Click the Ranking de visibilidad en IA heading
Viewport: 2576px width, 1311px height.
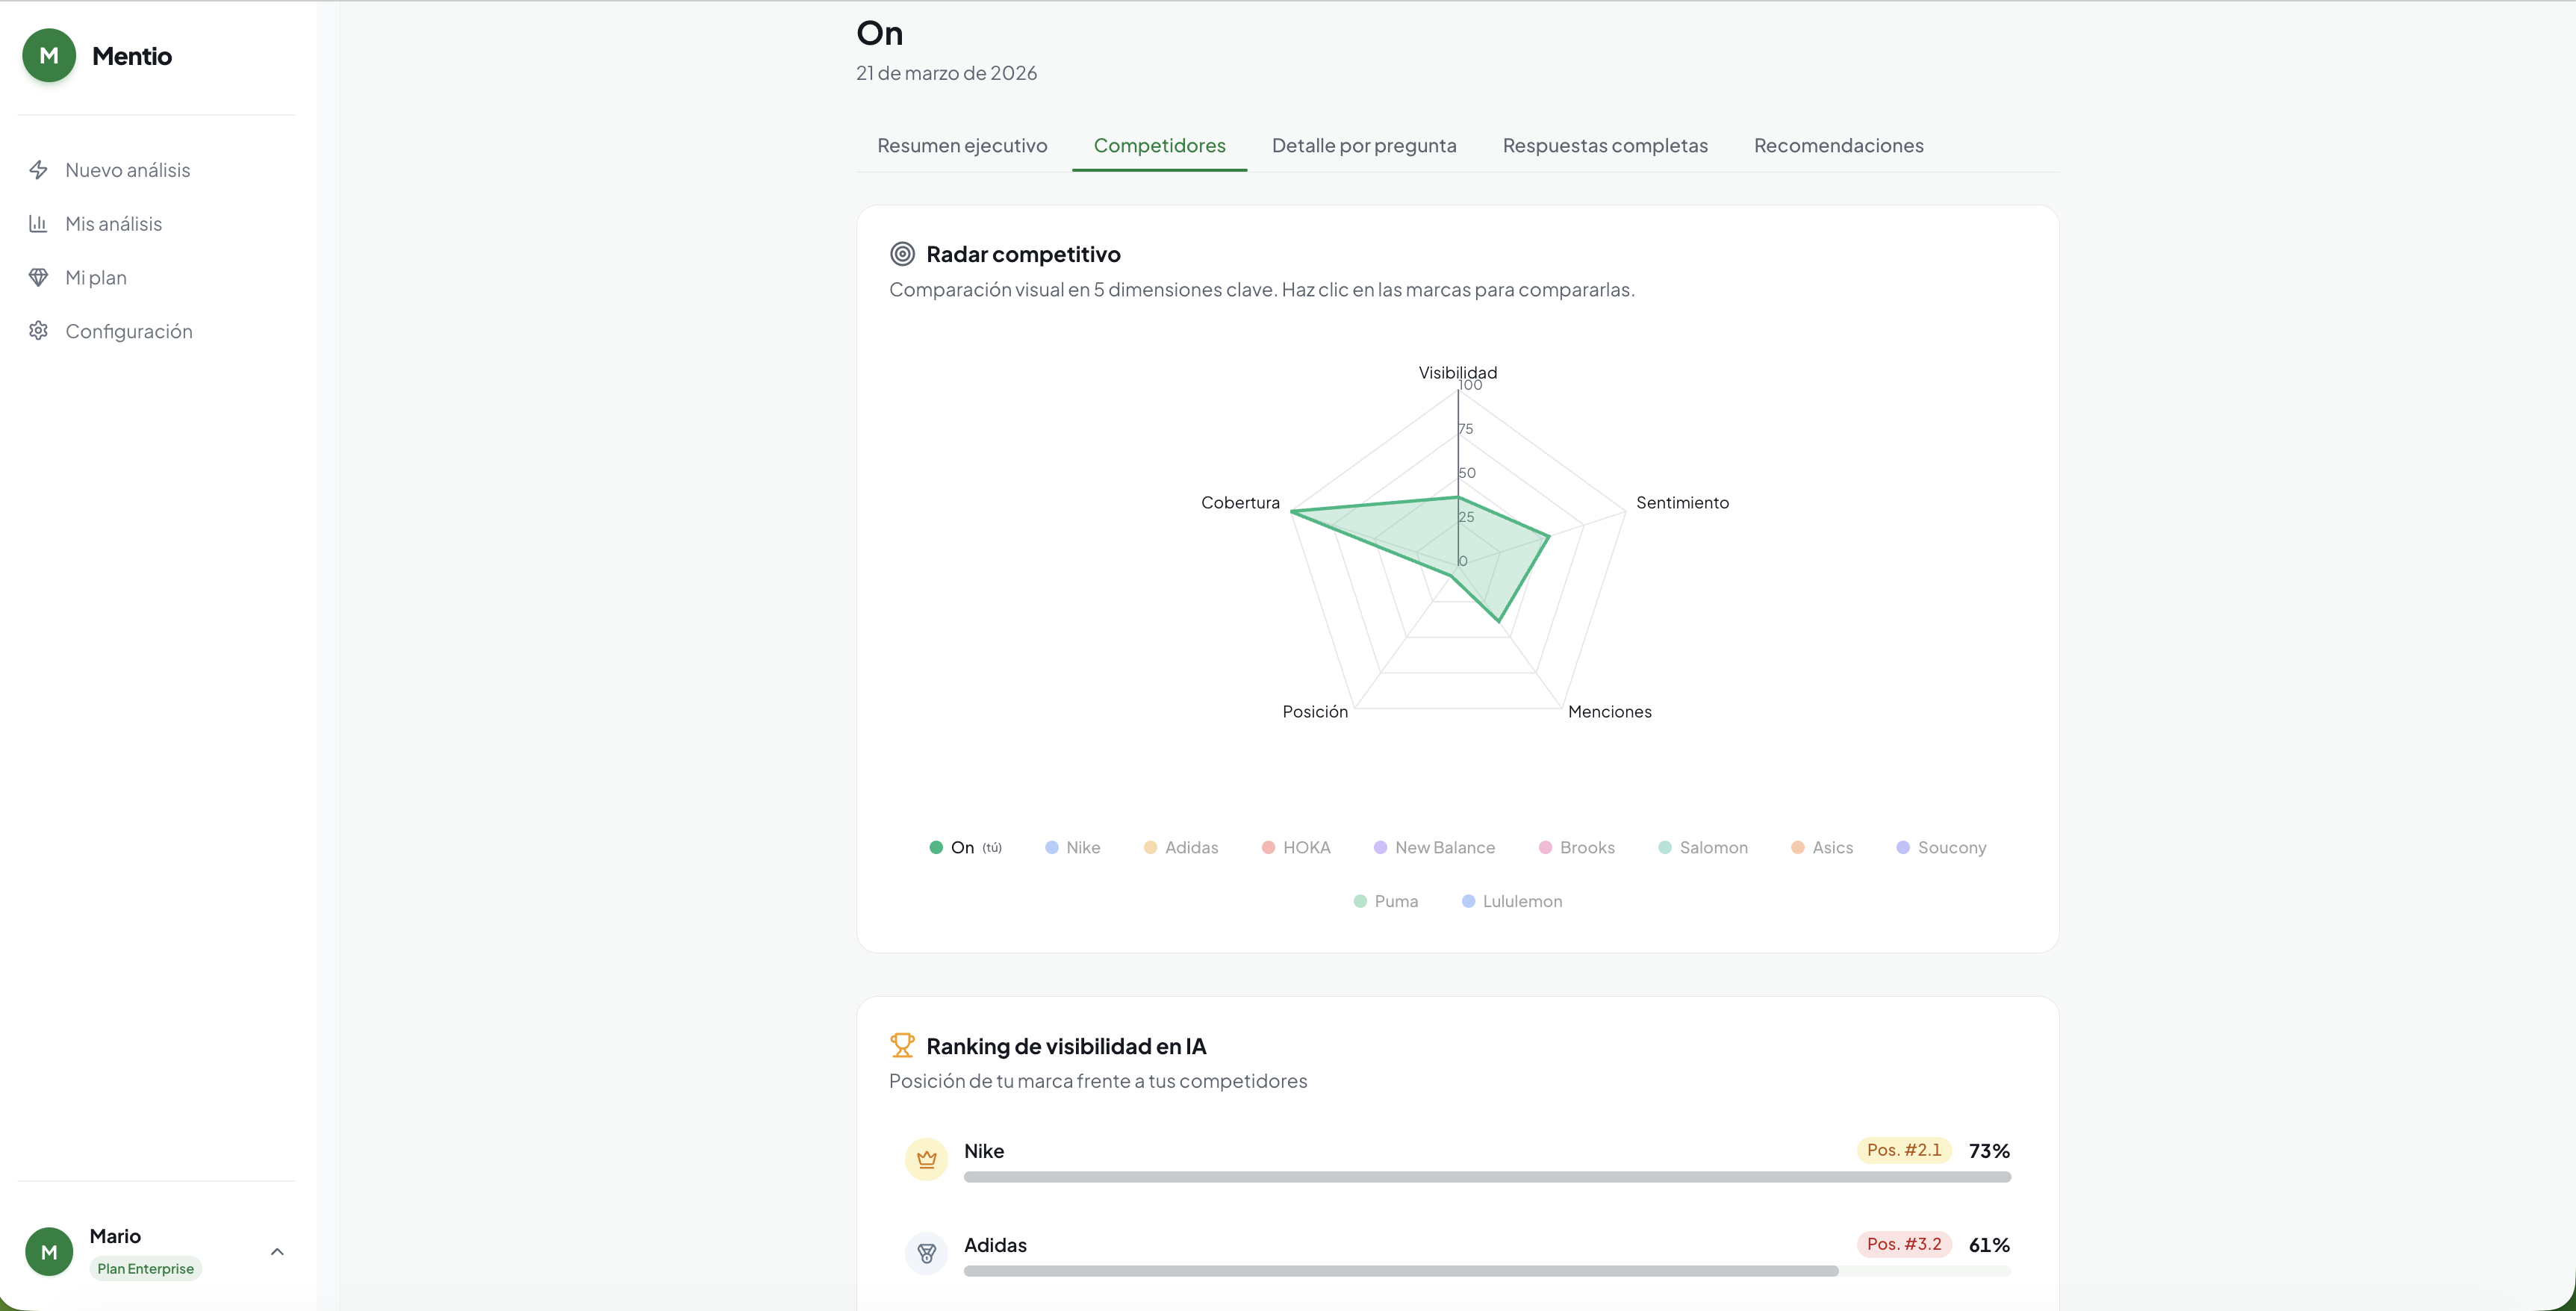1066,1046
